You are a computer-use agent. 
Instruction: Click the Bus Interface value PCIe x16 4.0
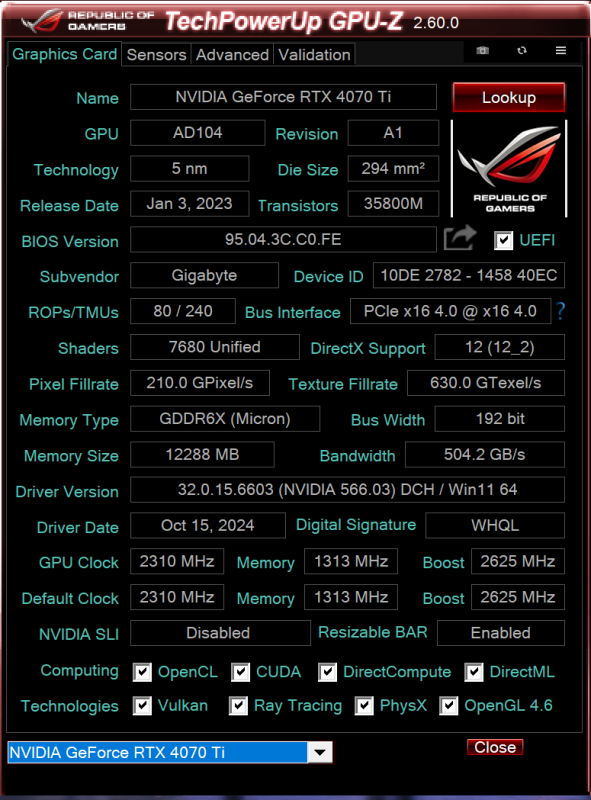[450, 311]
